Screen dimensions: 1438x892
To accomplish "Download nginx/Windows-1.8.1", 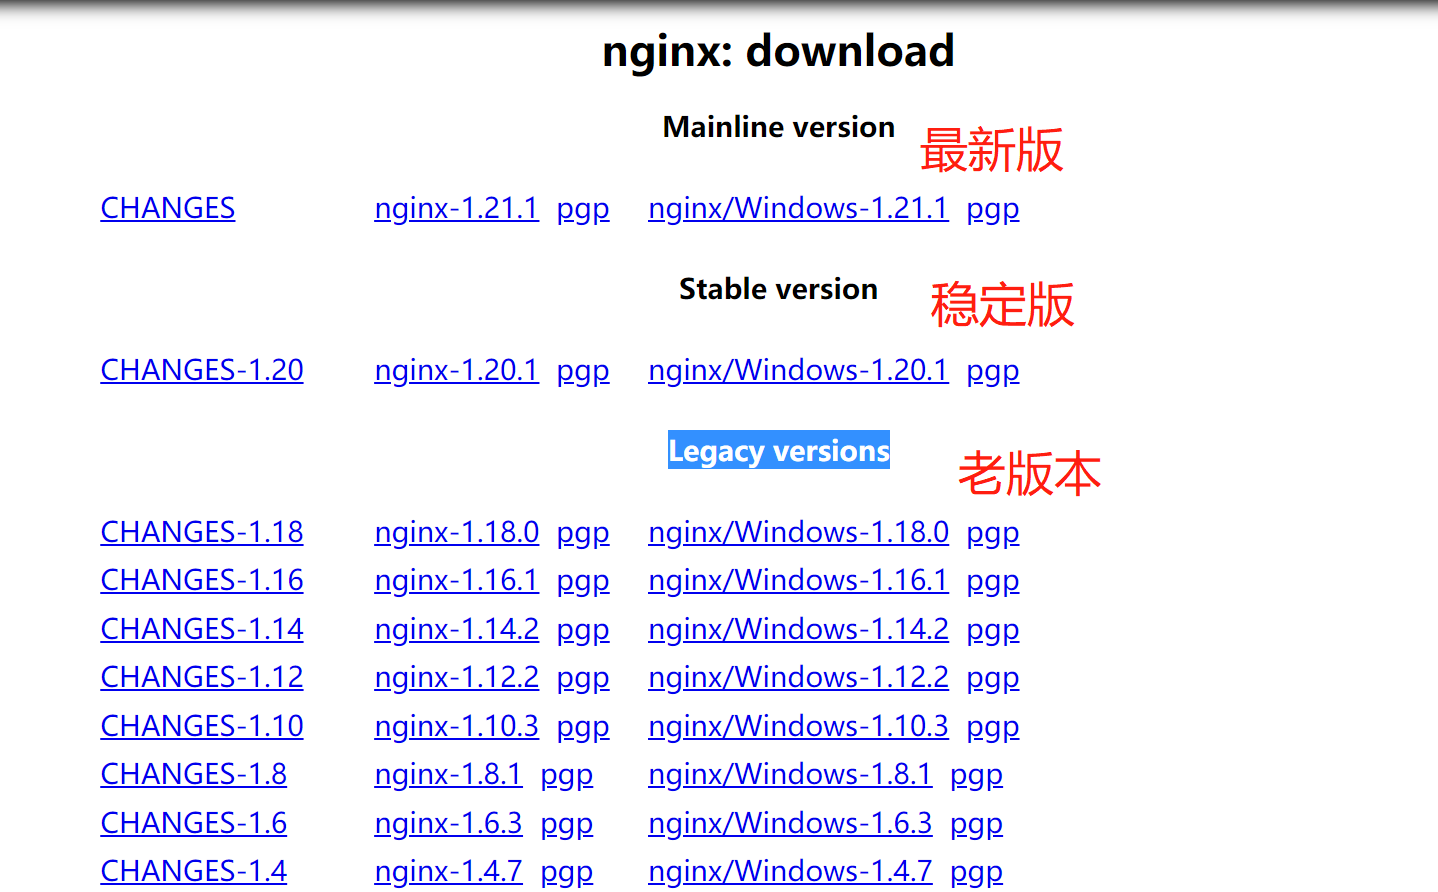I will click(790, 774).
